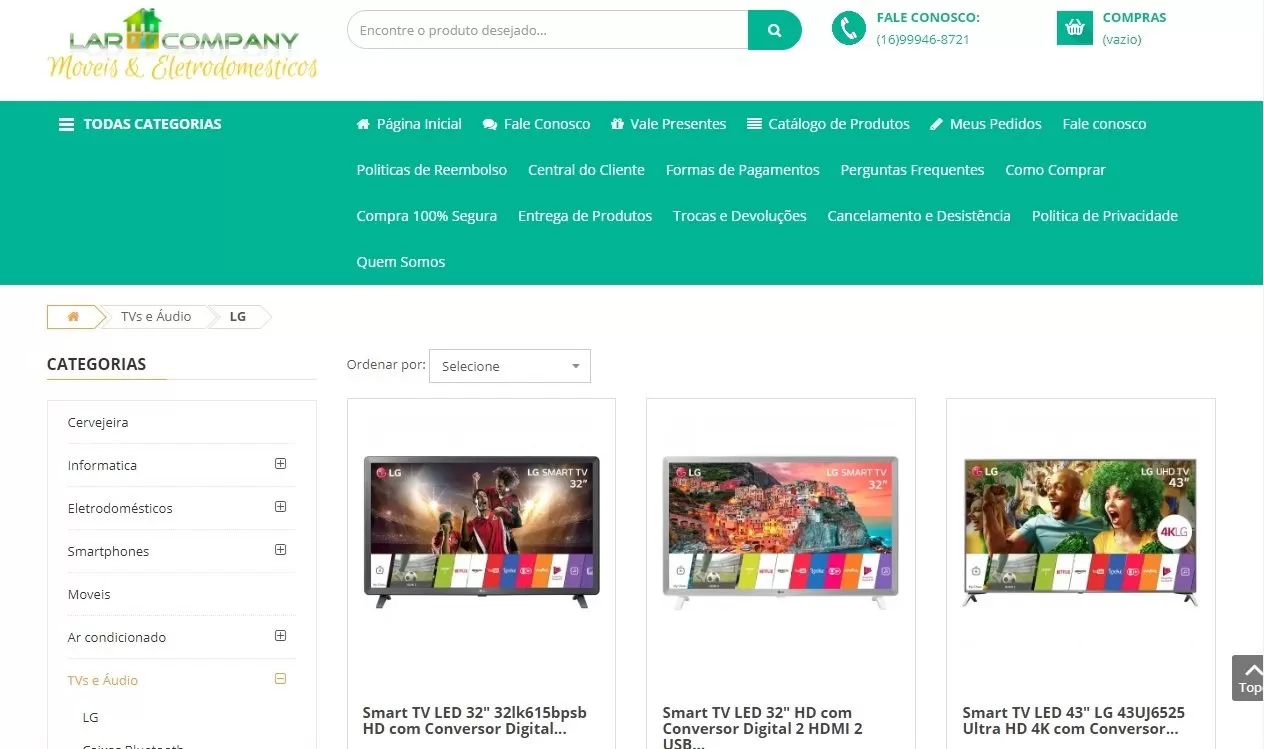The width and height of the screenshot is (1264, 749).
Task: Open Cancelamento e Desistência
Action: [919, 216]
